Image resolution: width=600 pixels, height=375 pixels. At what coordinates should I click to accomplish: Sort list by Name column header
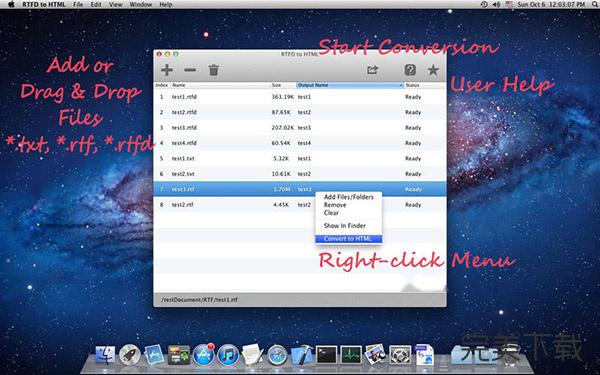[220, 85]
